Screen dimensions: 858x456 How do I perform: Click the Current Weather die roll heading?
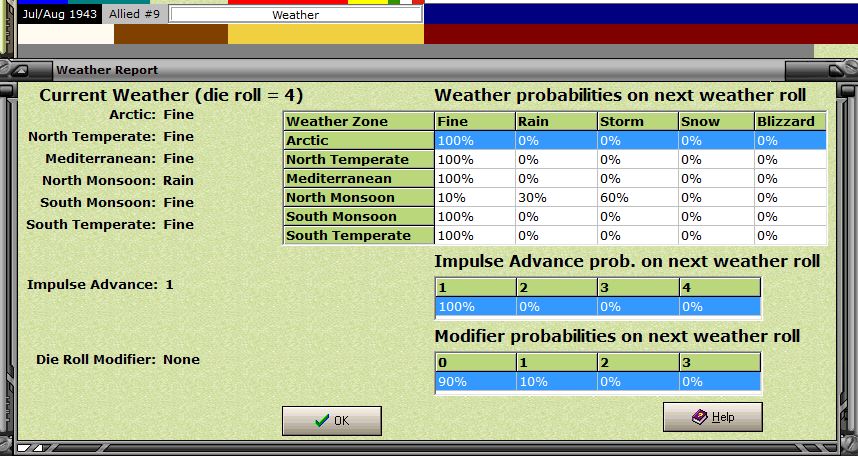(171, 95)
